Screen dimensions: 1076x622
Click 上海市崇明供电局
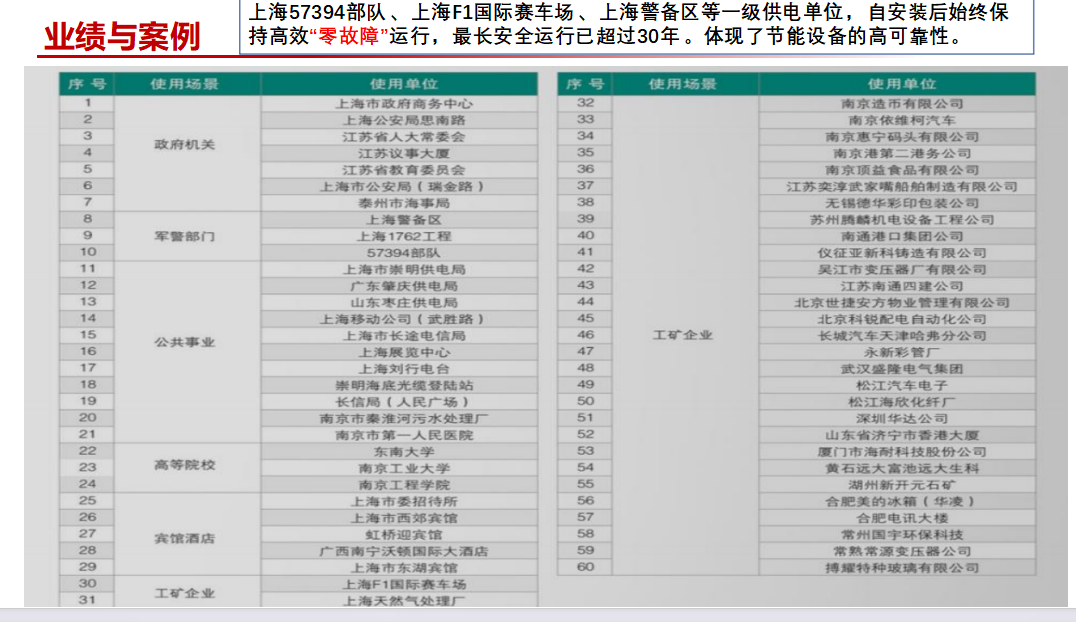[404, 269]
